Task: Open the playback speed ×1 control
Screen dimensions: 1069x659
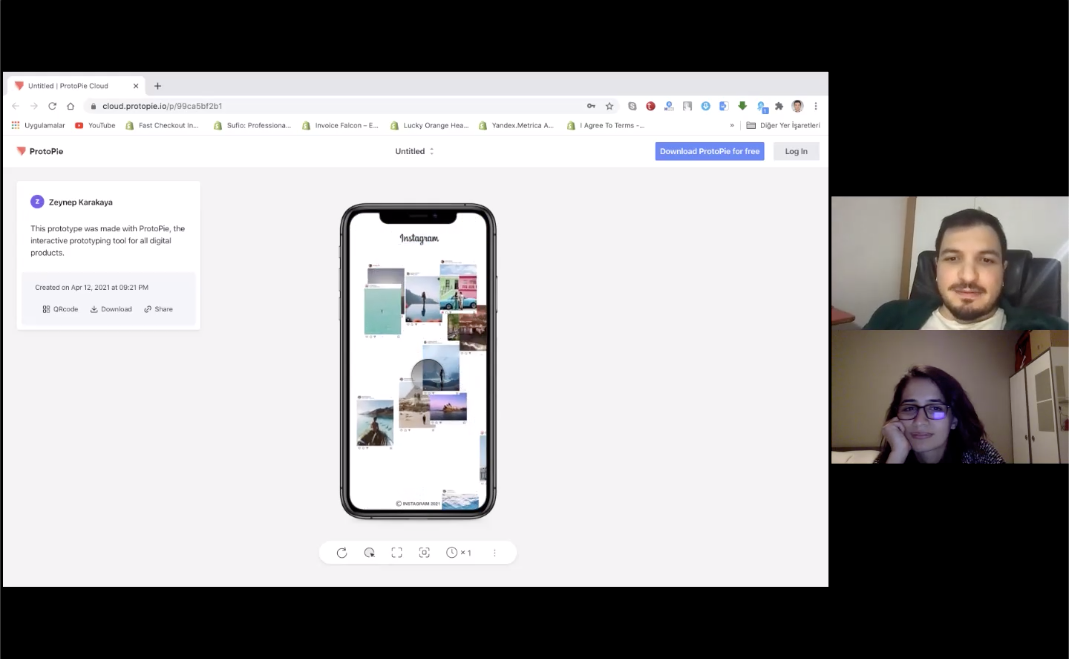Action: point(458,553)
